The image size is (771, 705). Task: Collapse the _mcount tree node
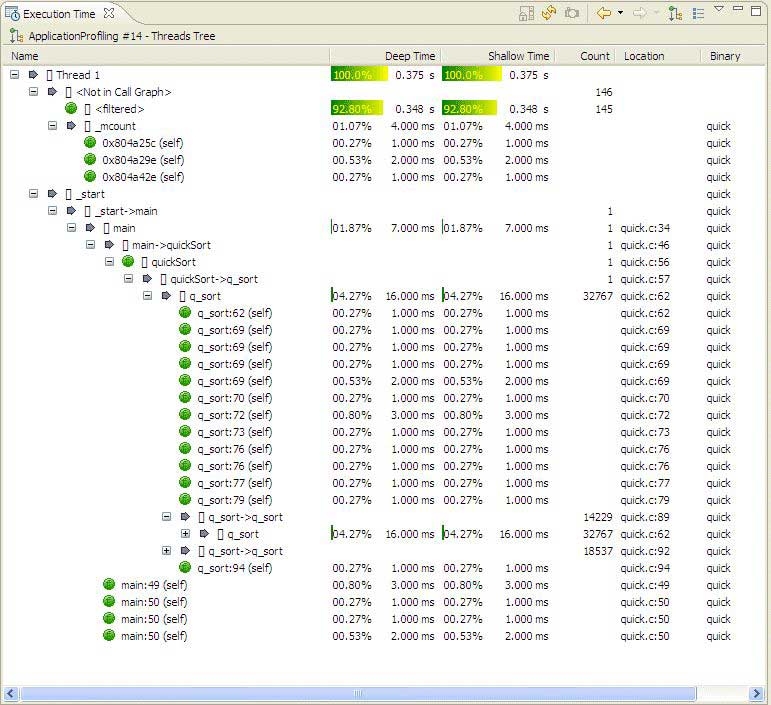pyautogui.click(x=53, y=126)
